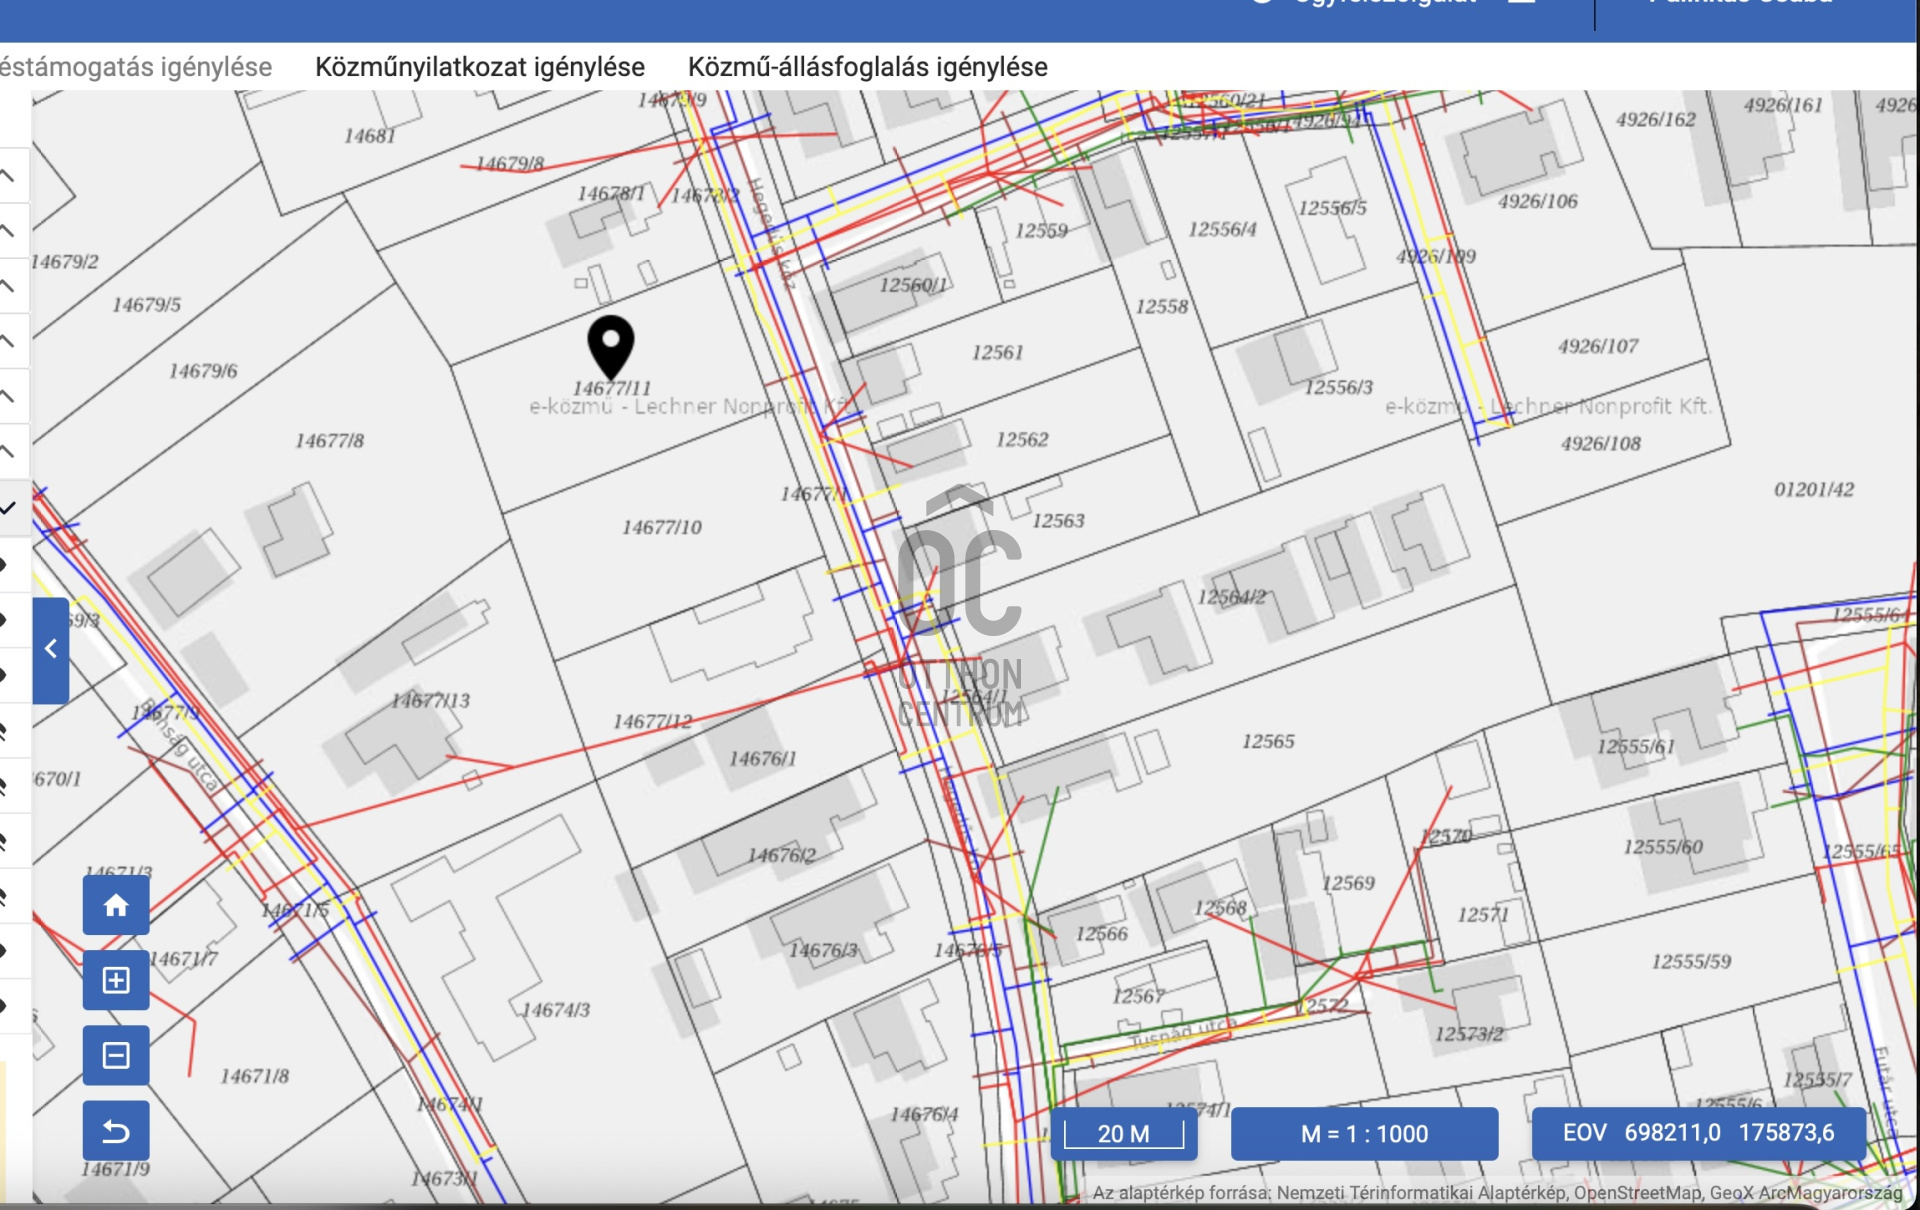
Task: Click parcel label 4926/107
Action: (1597, 347)
